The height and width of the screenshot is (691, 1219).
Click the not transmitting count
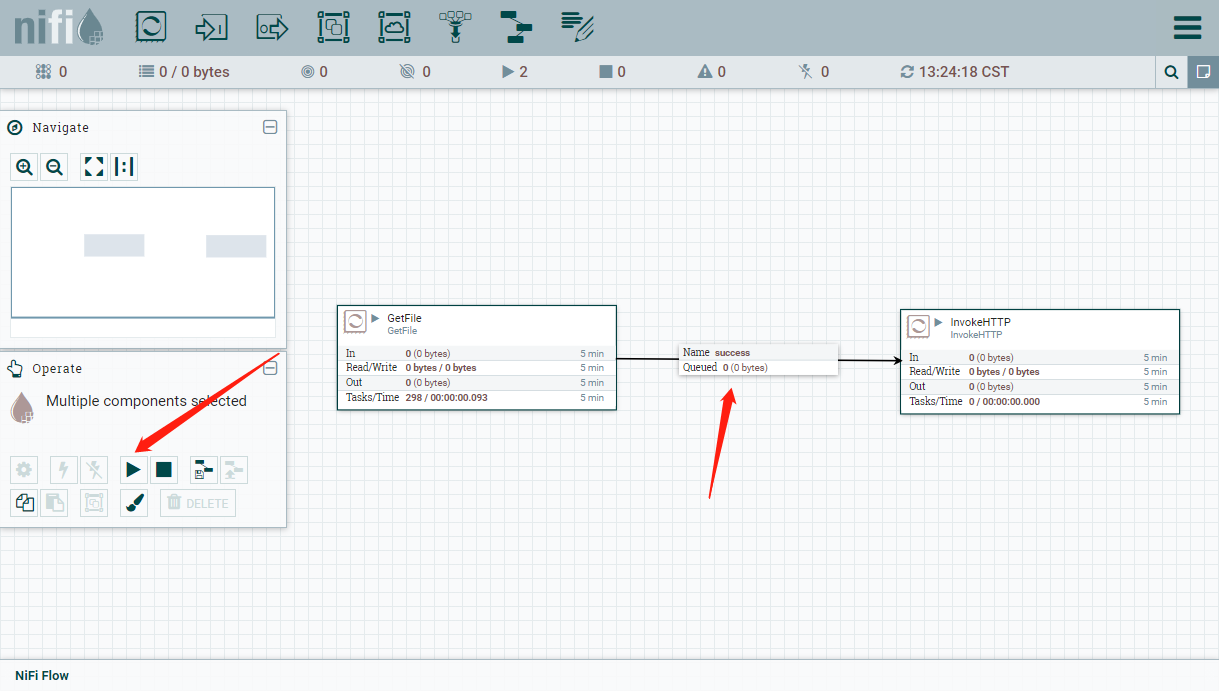(415, 72)
